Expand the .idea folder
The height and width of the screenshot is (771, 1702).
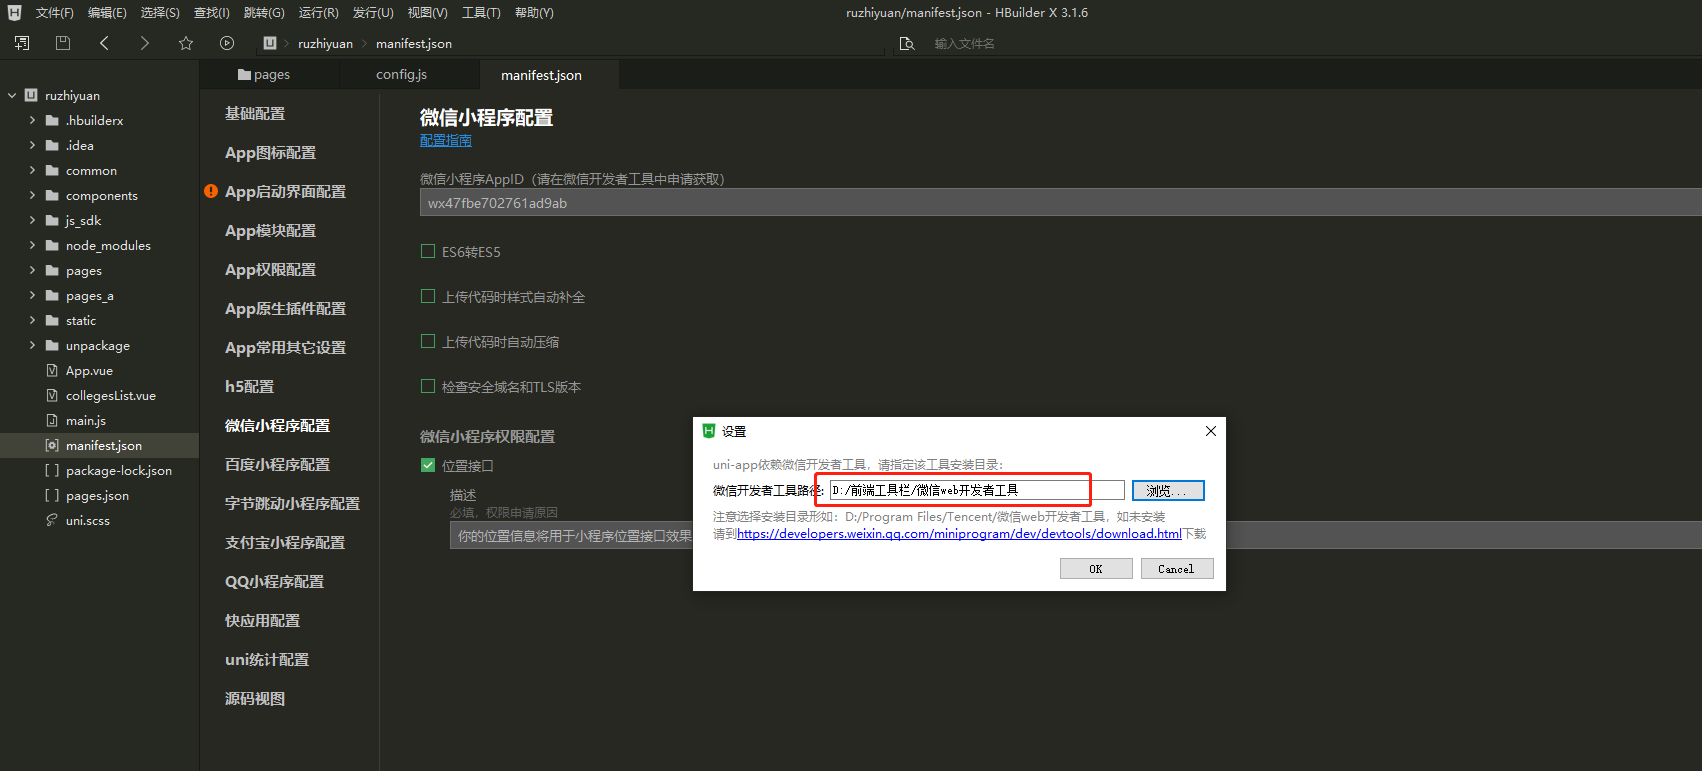32,145
